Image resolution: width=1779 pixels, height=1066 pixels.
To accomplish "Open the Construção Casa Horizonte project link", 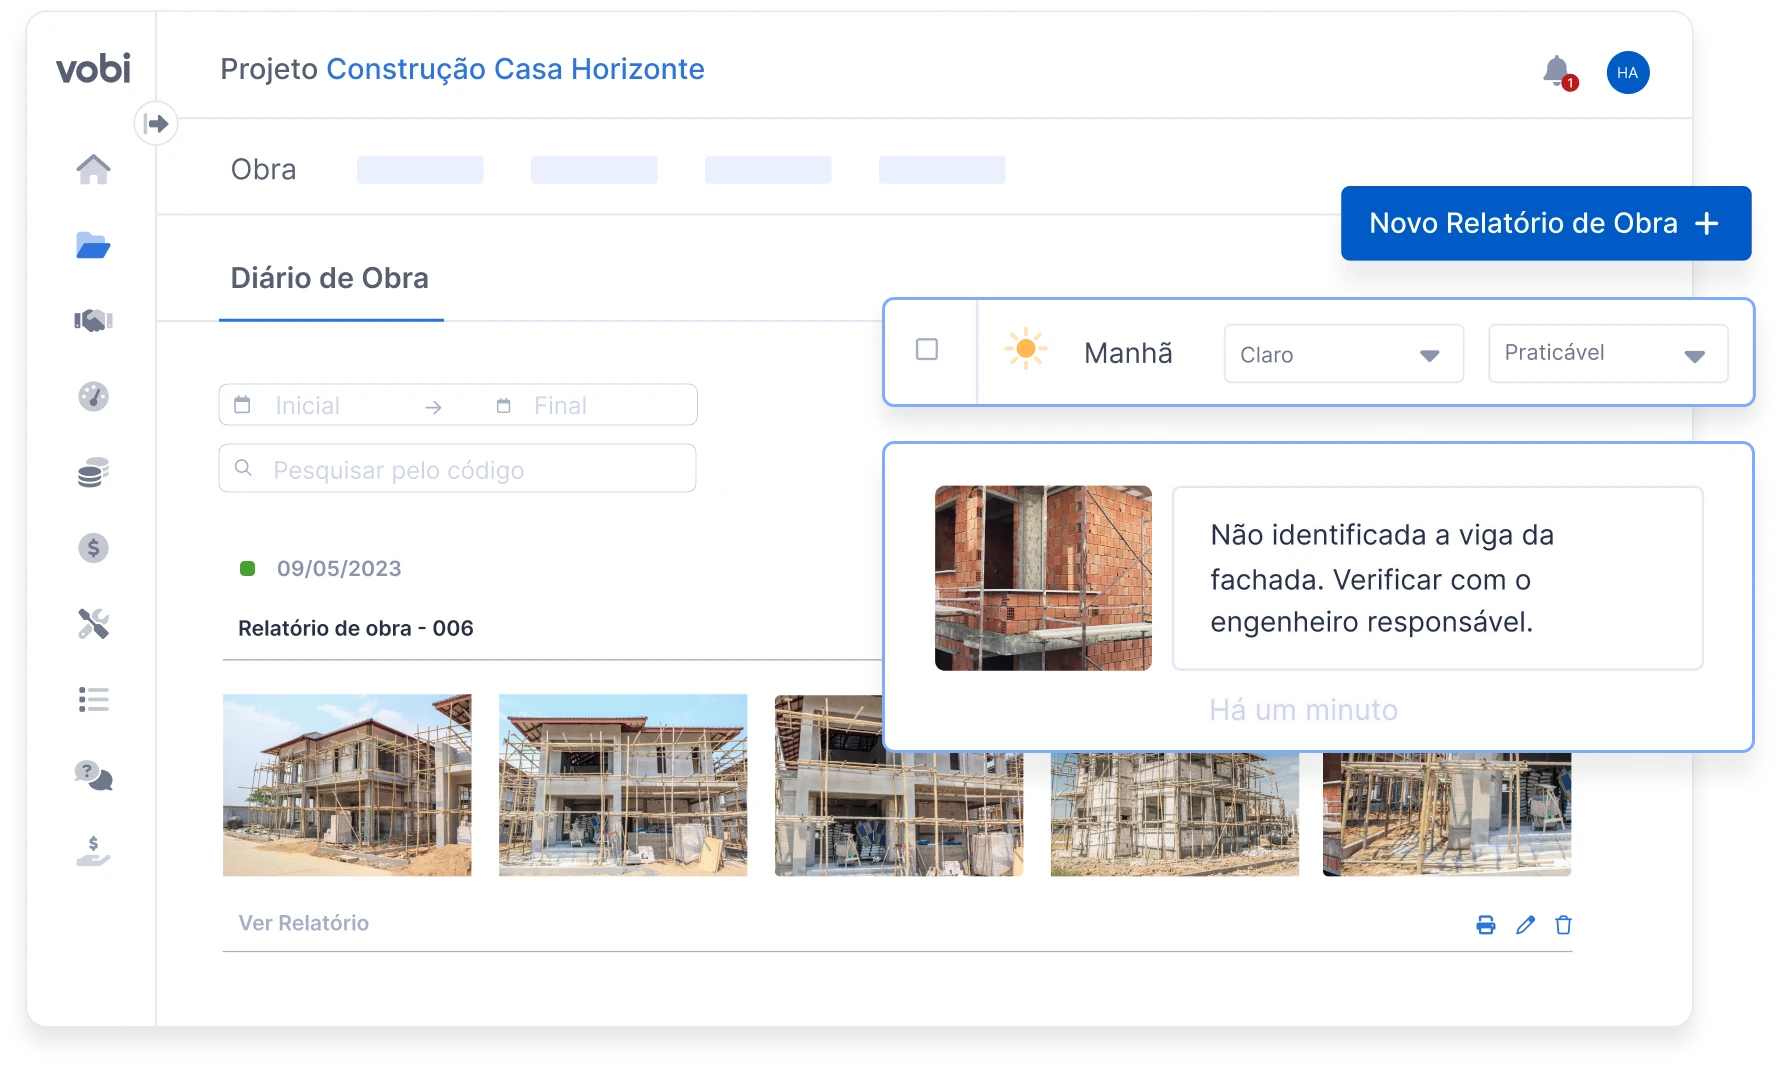I will click(516, 69).
